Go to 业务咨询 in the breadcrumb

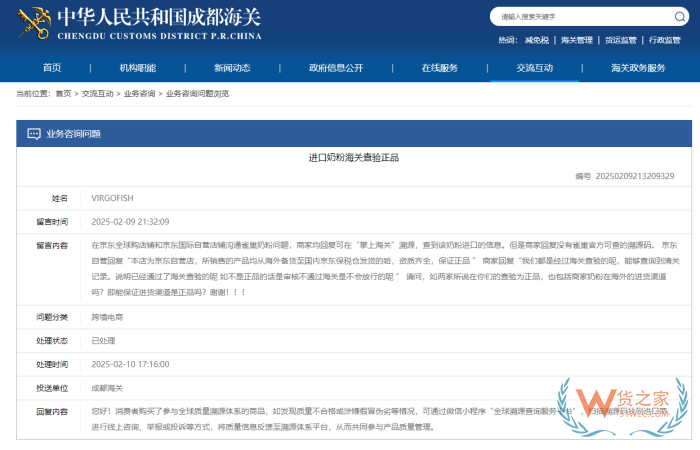(x=139, y=93)
